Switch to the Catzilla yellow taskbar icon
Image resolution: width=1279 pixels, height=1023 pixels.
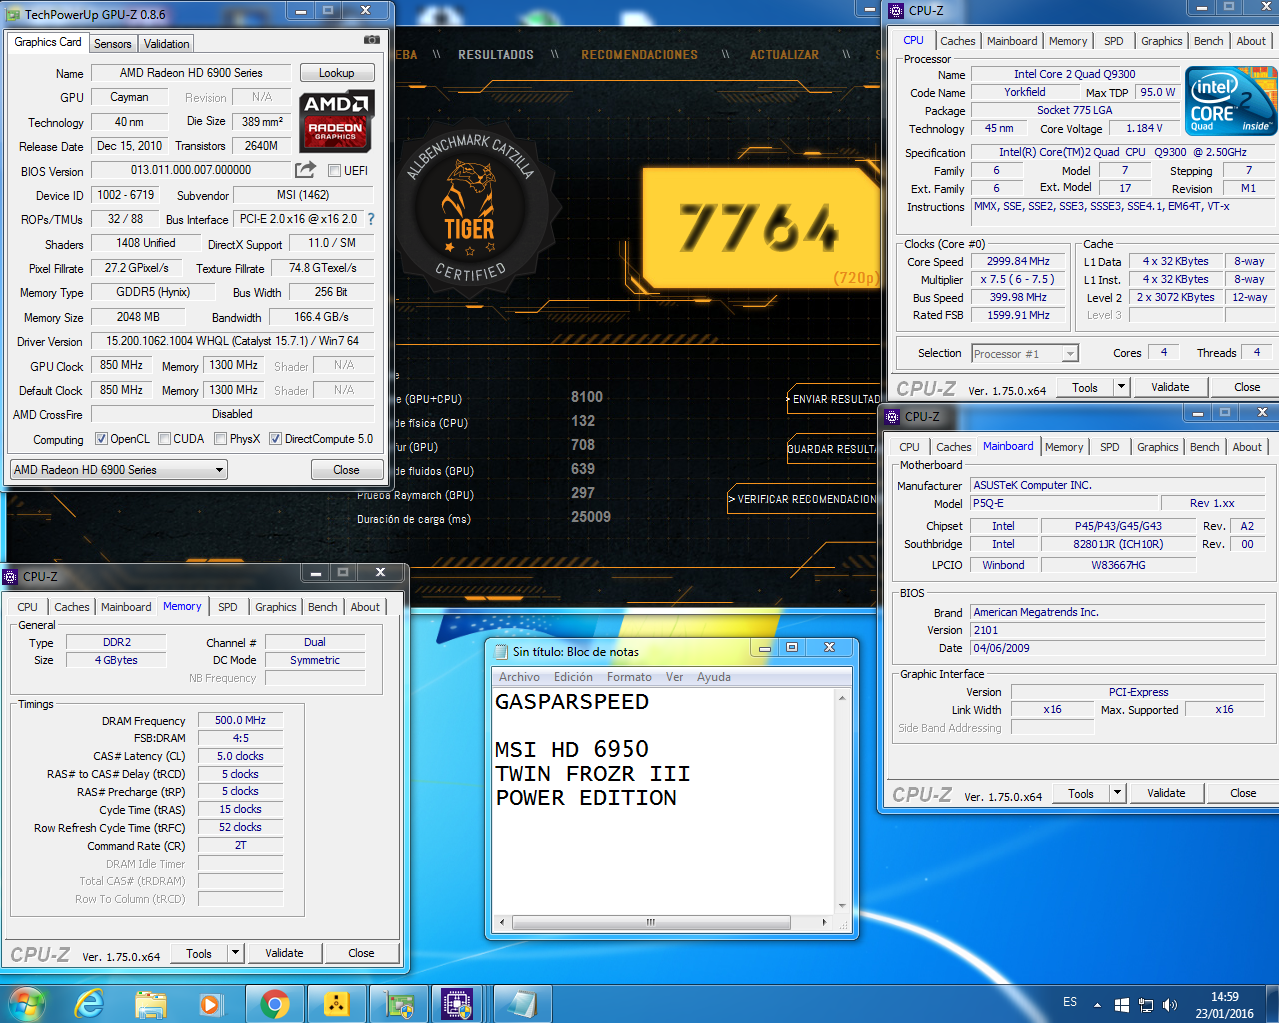[336, 1003]
